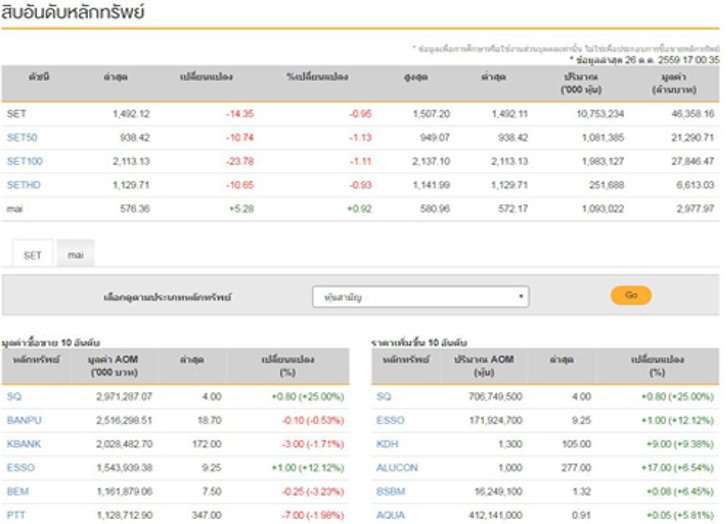Open the SETHD index link
The height and width of the screenshot is (524, 728).
coord(24,185)
